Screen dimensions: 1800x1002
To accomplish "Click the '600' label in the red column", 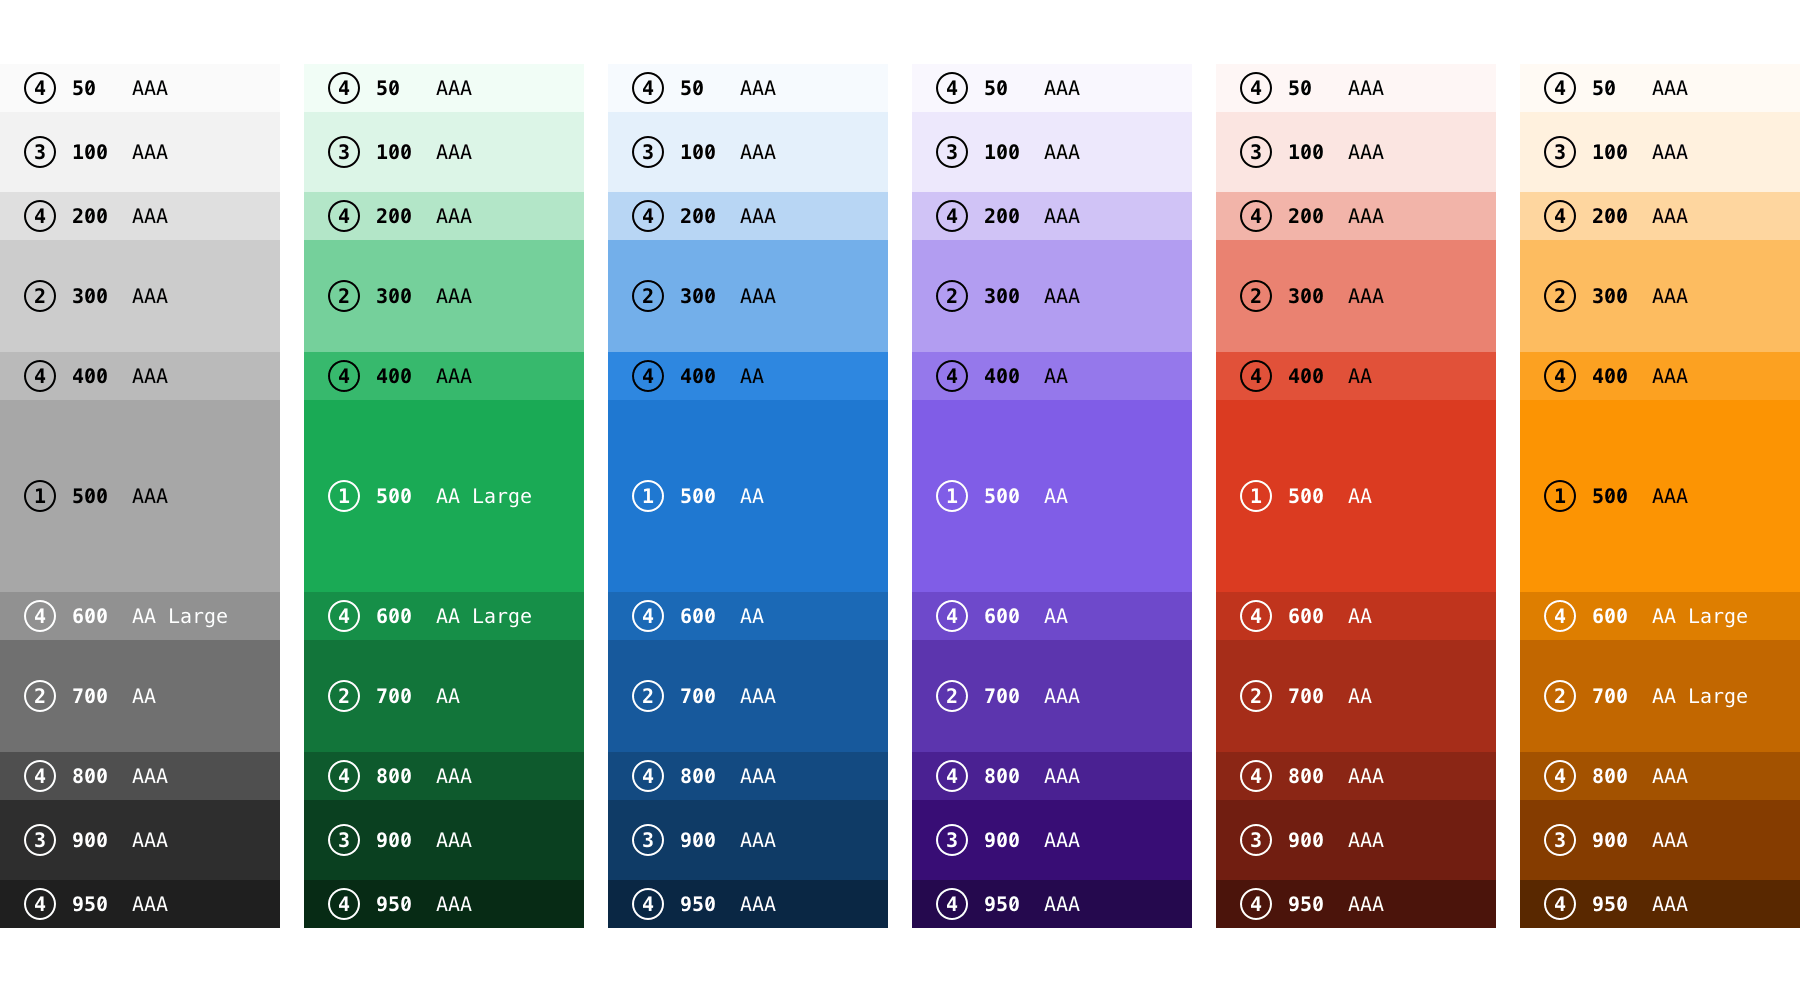I will [x=1306, y=616].
